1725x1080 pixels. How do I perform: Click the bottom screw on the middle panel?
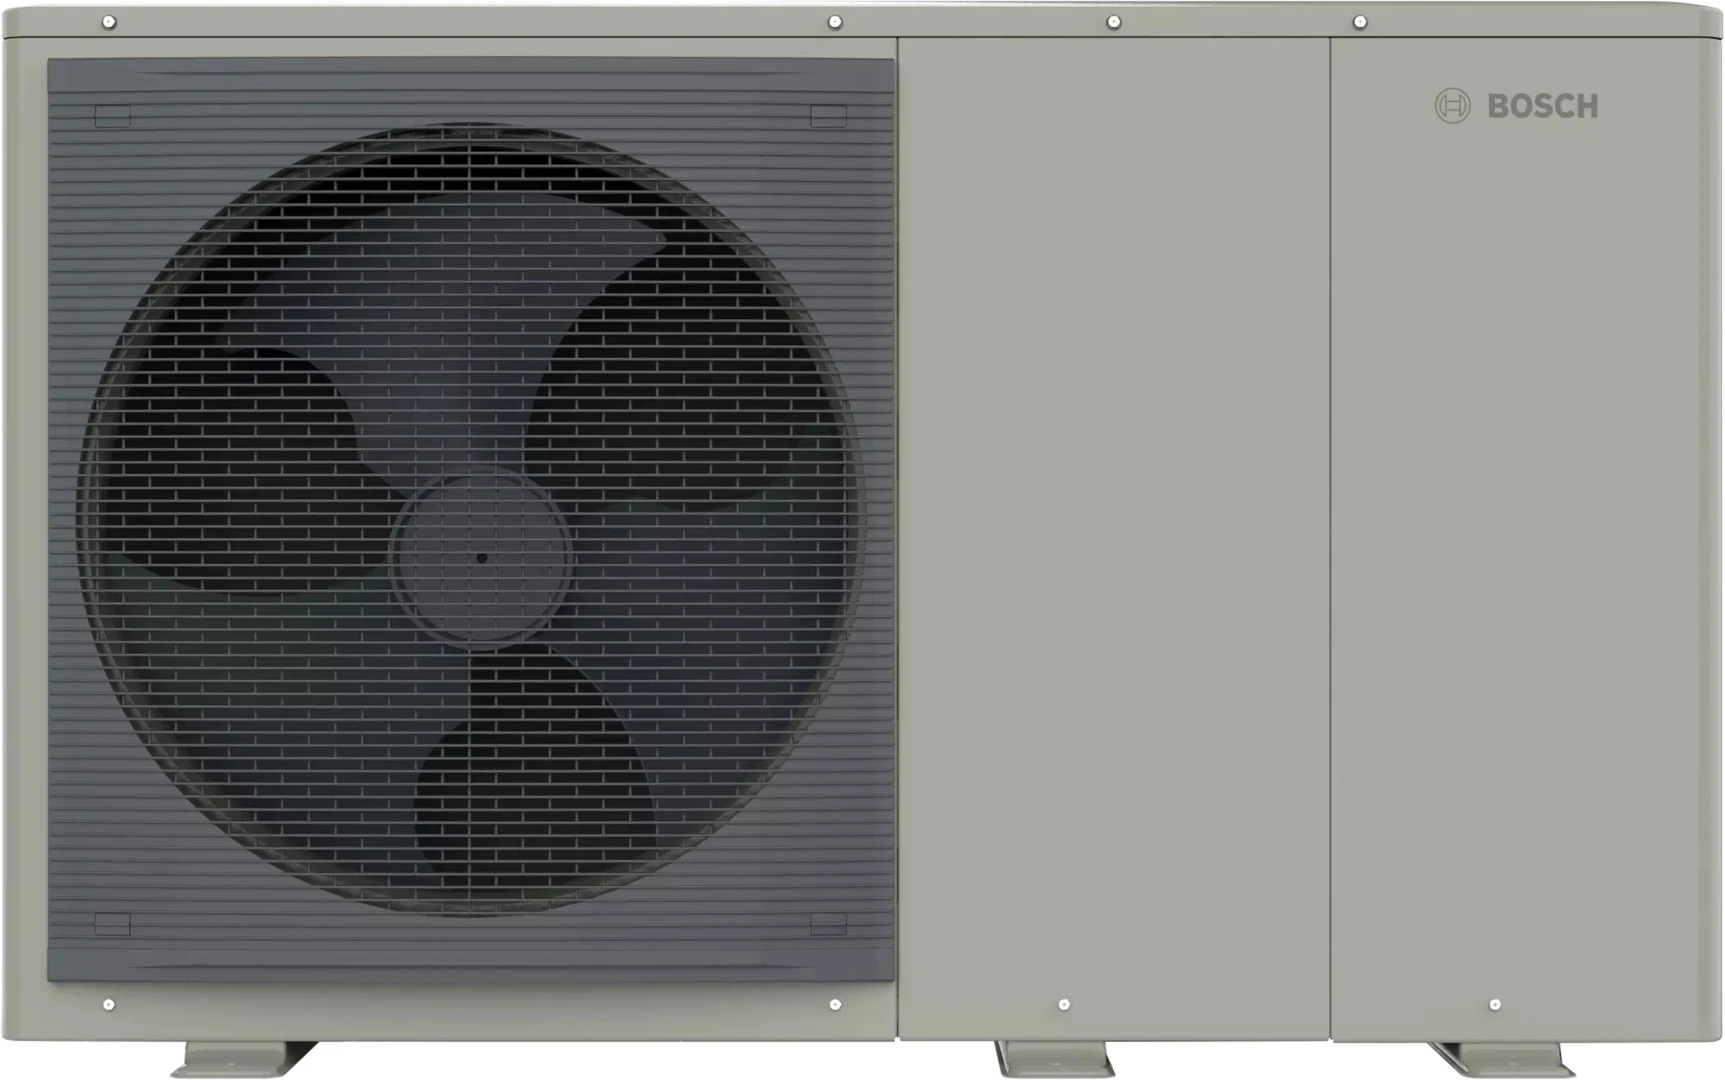point(1064,1004)
